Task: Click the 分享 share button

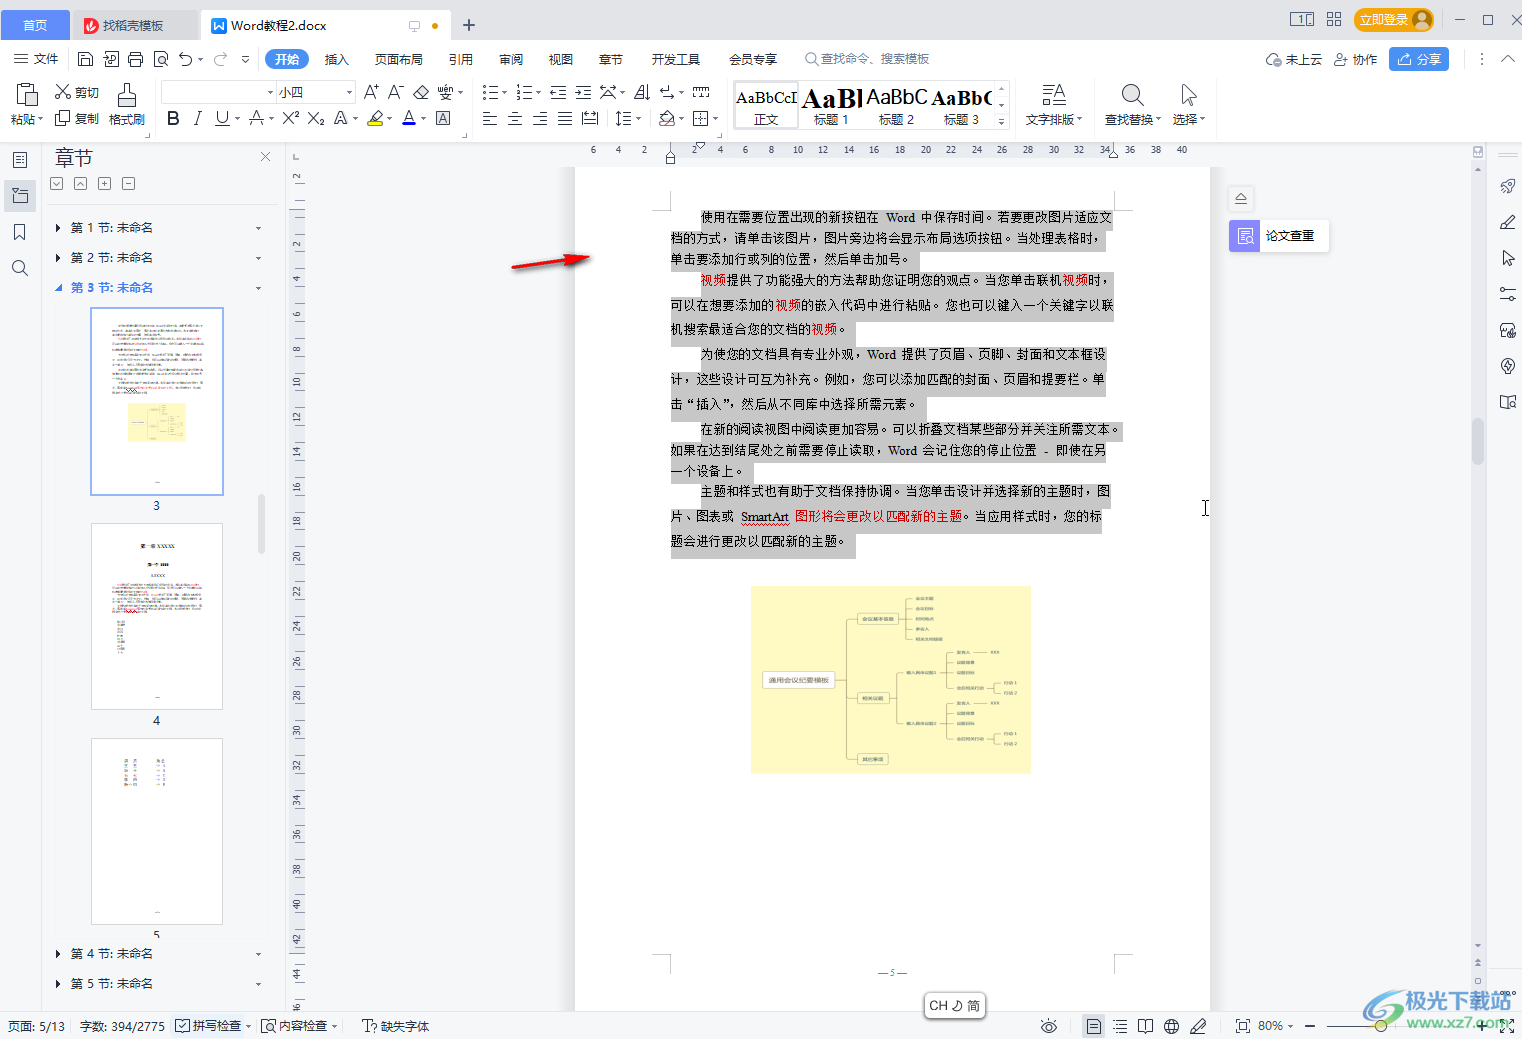Action: (1419, 59)
